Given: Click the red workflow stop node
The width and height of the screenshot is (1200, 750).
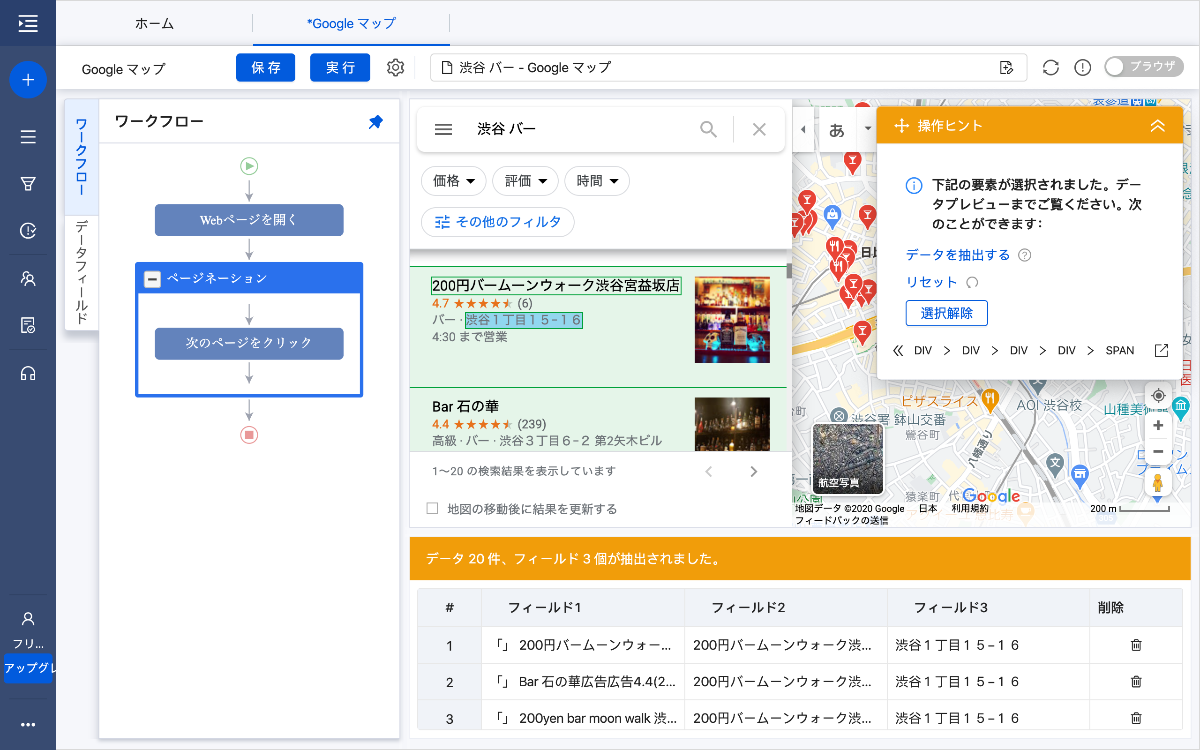Looking at the screenshot, I should tap(249, 435).
